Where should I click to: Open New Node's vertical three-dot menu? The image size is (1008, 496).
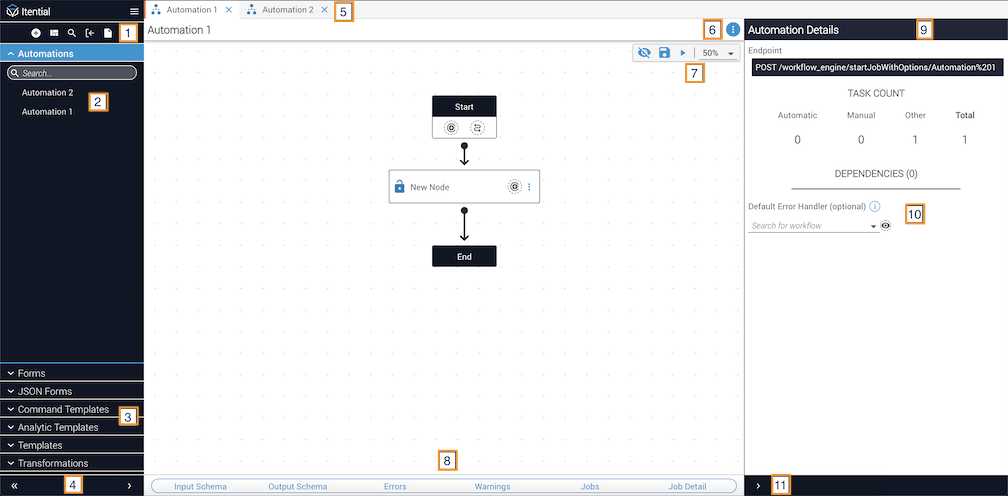pyautogui.click(x=530, y=187)
